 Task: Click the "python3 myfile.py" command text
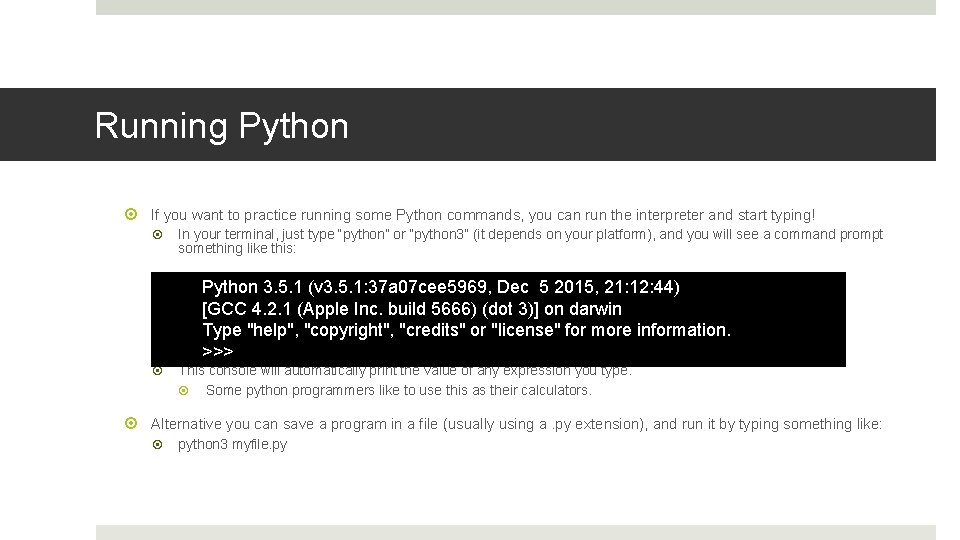pyautogui.click(x=232, y=444)
